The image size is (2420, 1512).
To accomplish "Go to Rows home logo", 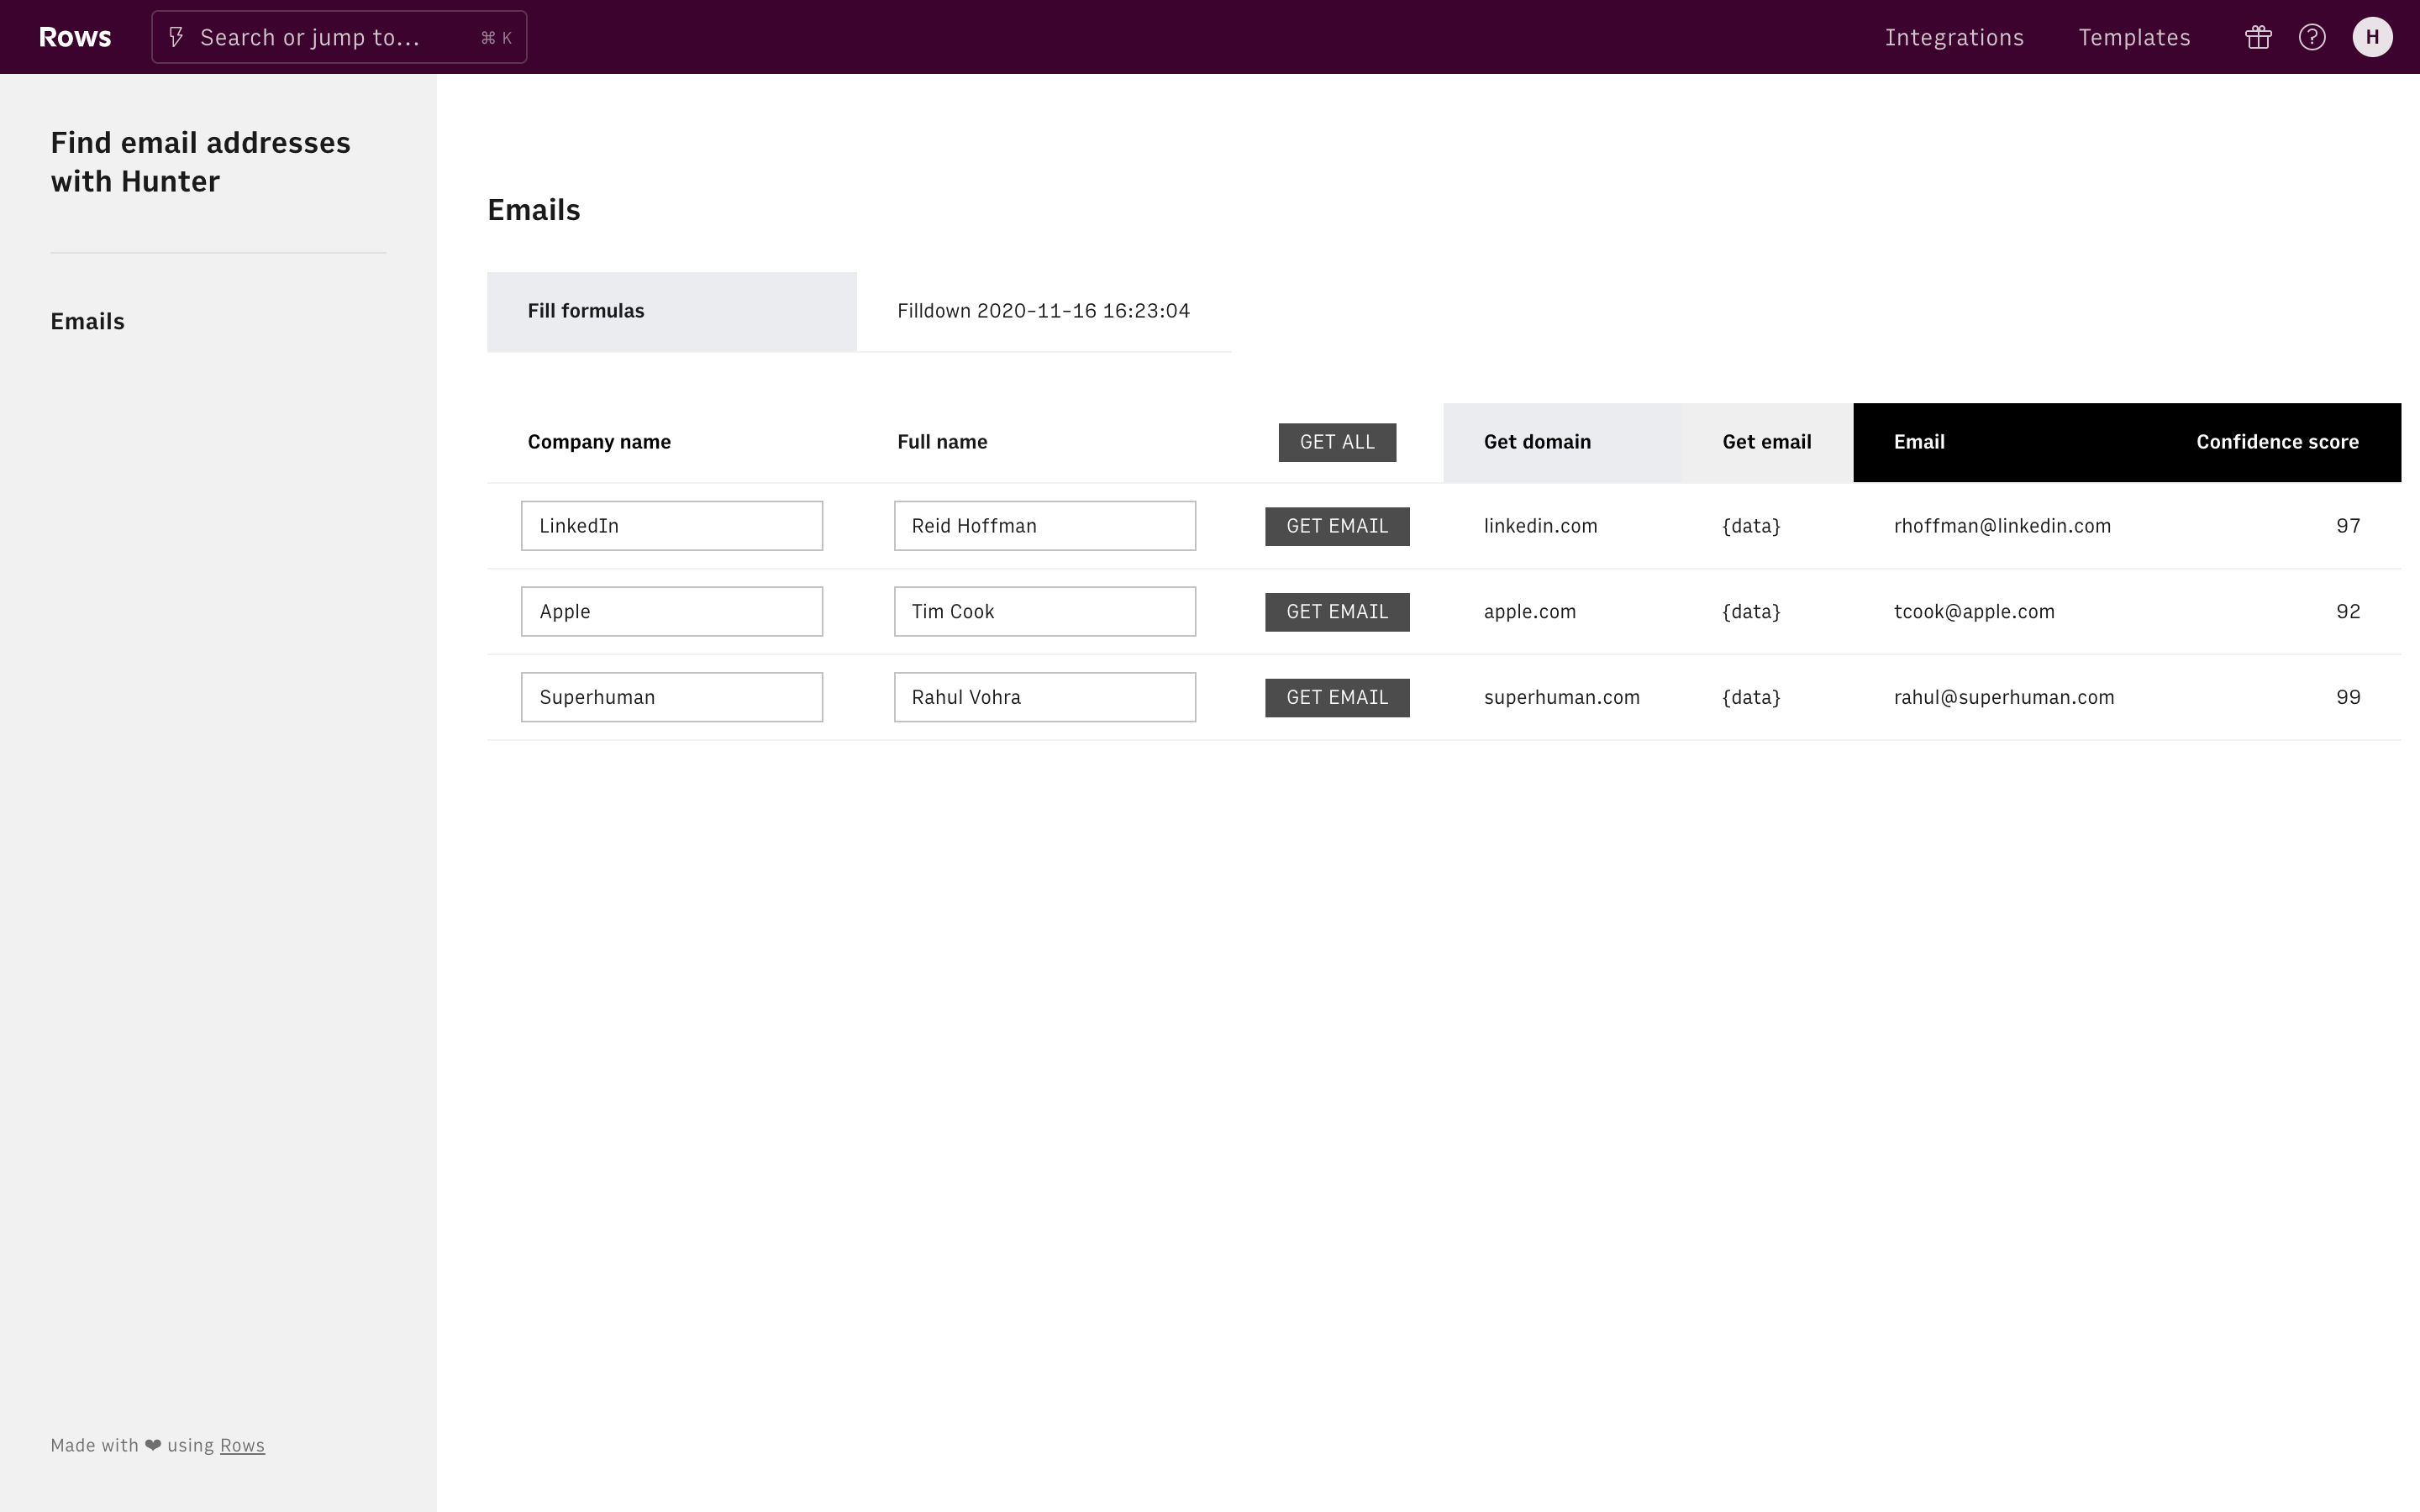I will (x=75, y=37).
